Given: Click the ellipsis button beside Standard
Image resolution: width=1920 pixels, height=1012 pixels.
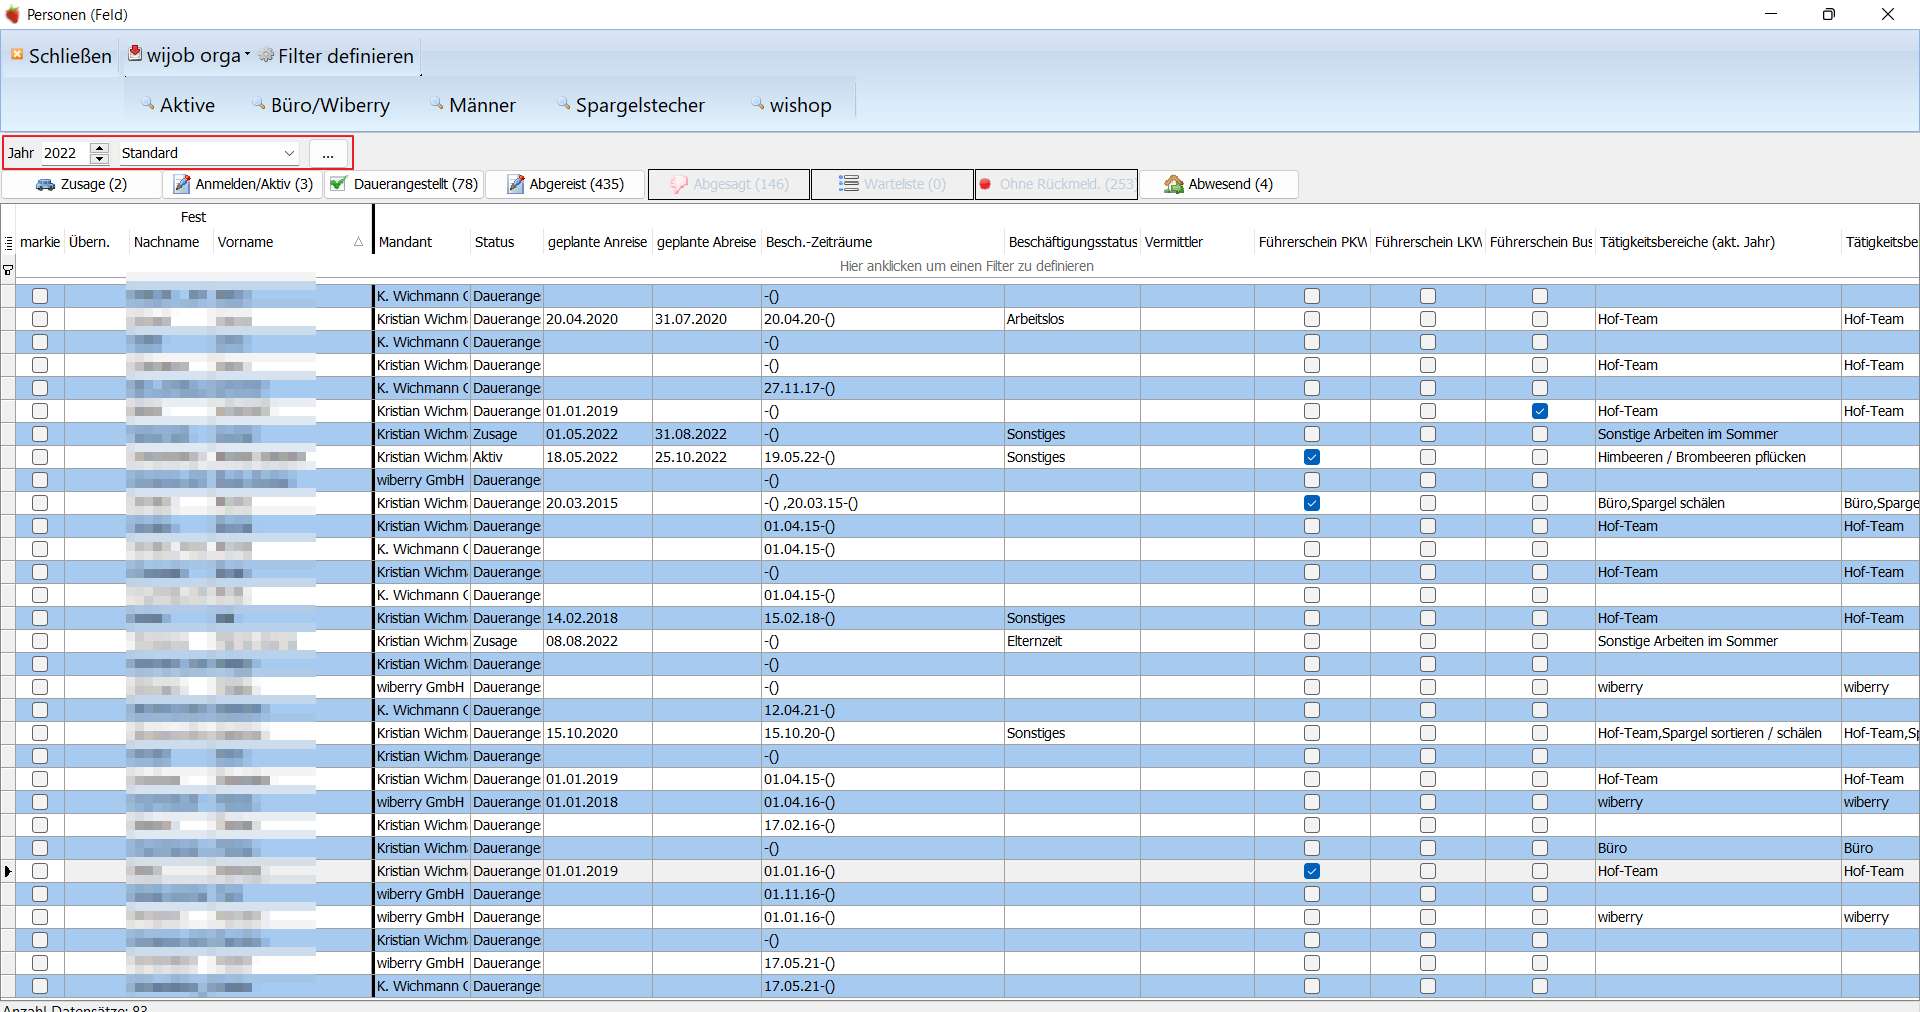Looking at the screenshot, I should 328,153.
